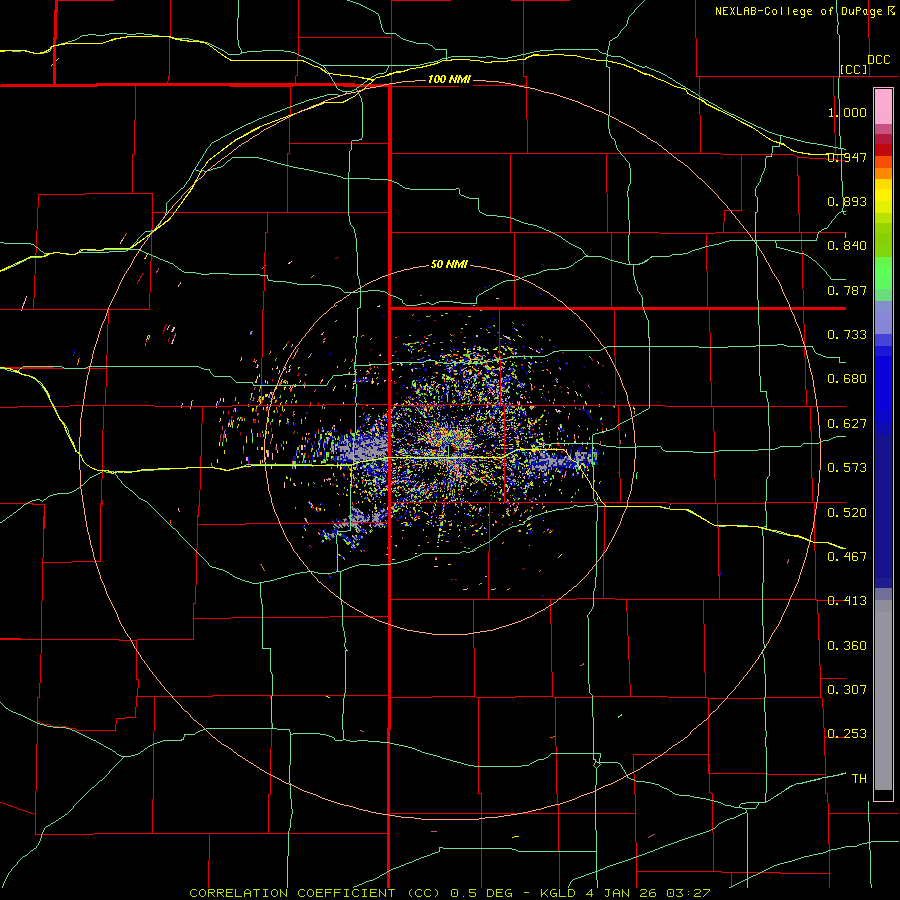This screenshot has height=900, width=900.
Task: Click the 0.893 color scale value
Action: pyautogui.click(x=847, y=201)
